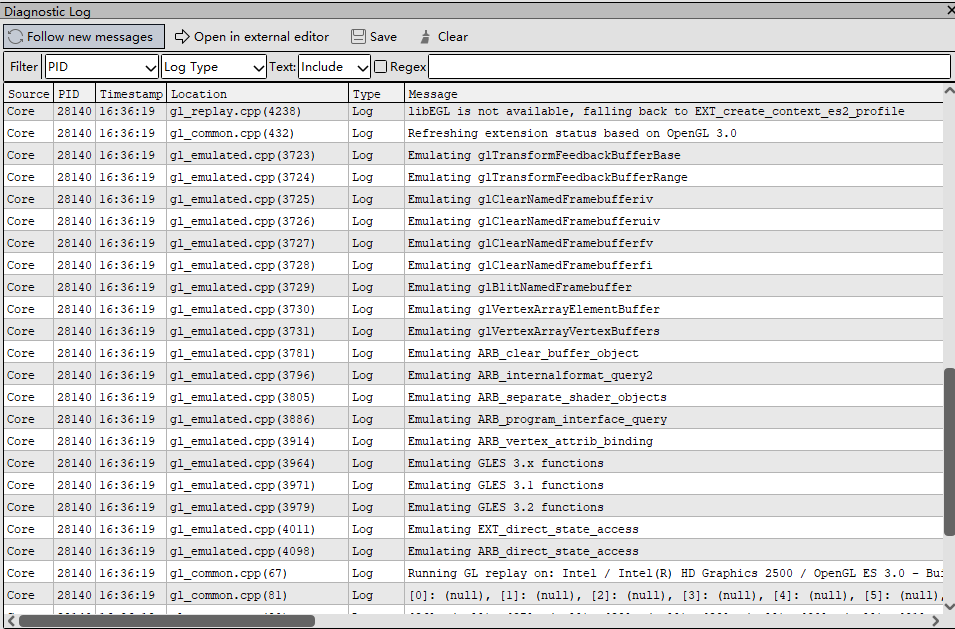The image size is (955, 629).
Task: Select 'Emulating ARB_clear_buffer_object' message
Action: [523, 353]
